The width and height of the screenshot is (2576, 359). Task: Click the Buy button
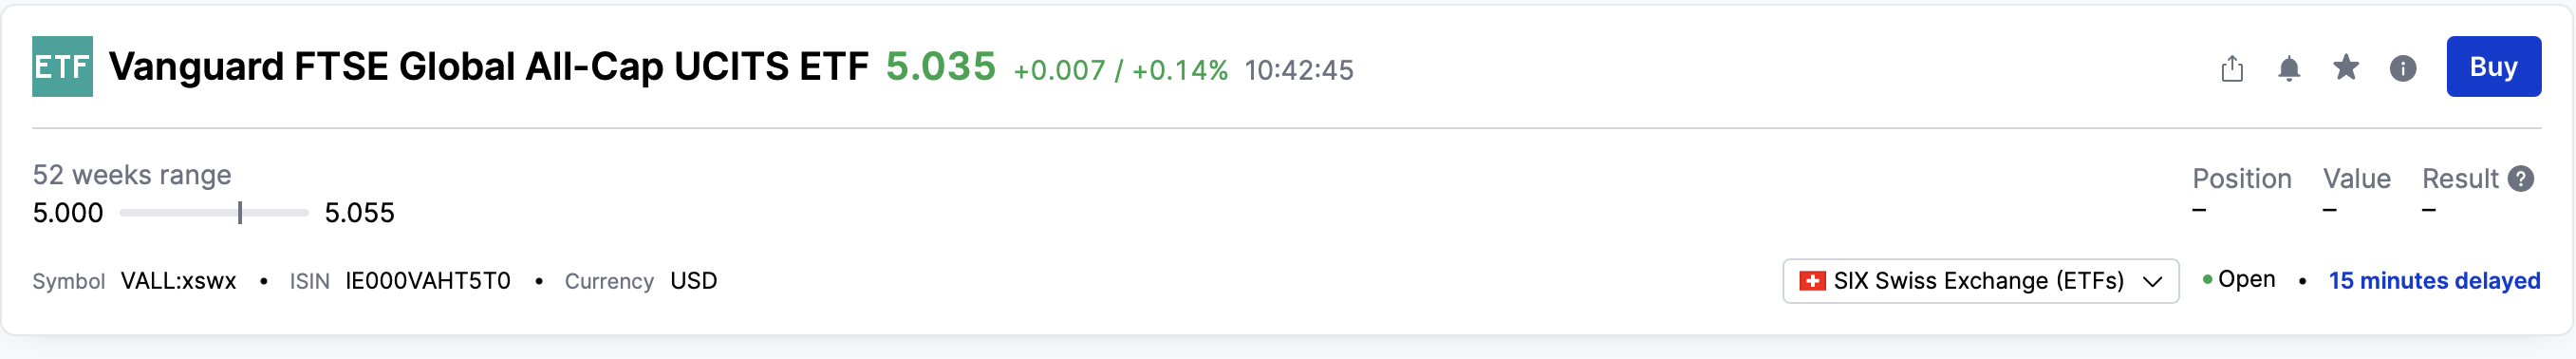coord(2493,66)
